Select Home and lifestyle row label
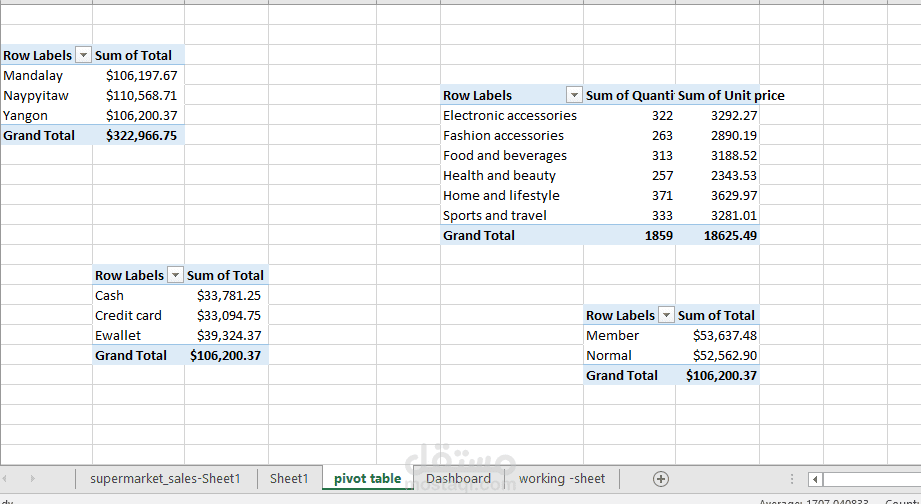The width and height of the screenshot is (921, 504). click(512, 196)
